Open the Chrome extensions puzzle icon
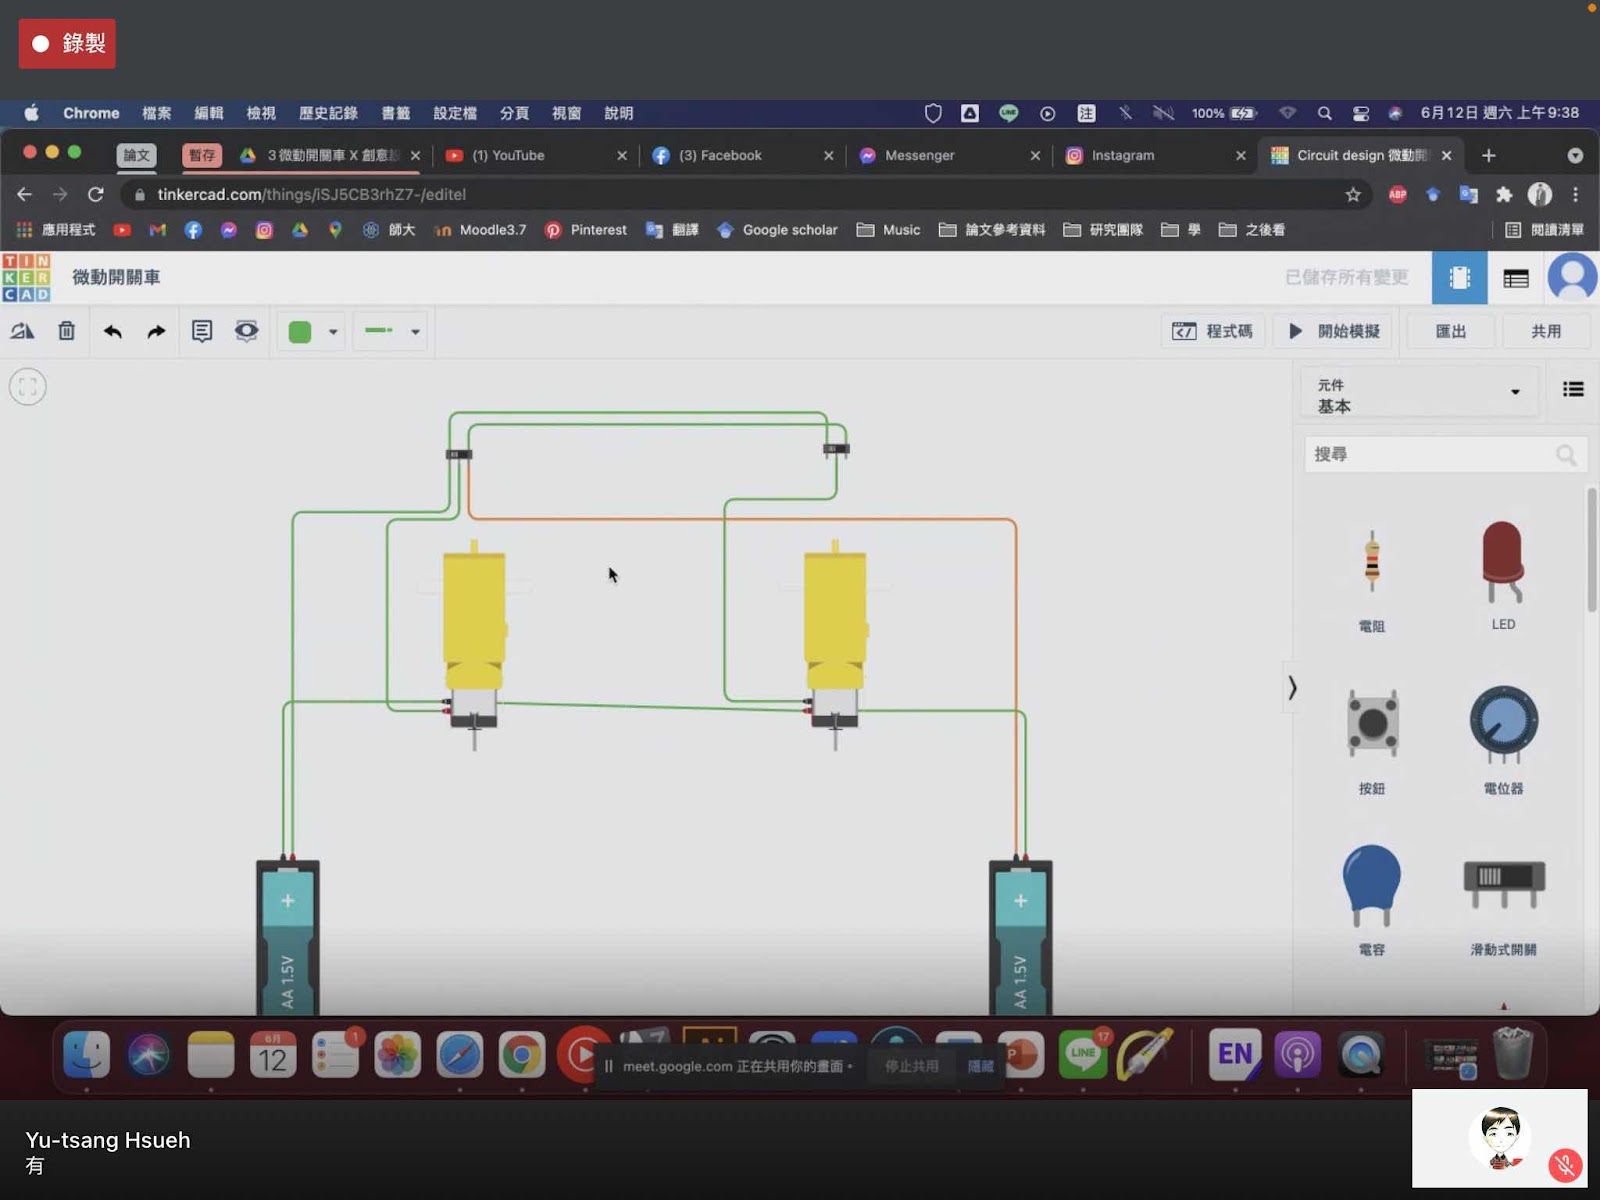Image resolution: width=1600 pixels, height=1200 pixels. coord(1503,194)
